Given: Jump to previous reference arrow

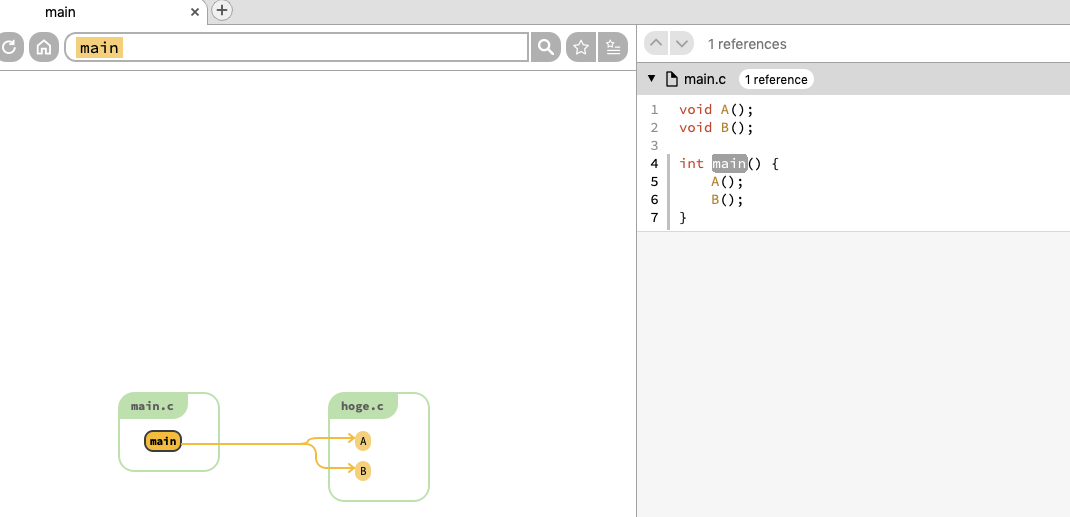Looking at the screenshot, I should click(656, 44).
